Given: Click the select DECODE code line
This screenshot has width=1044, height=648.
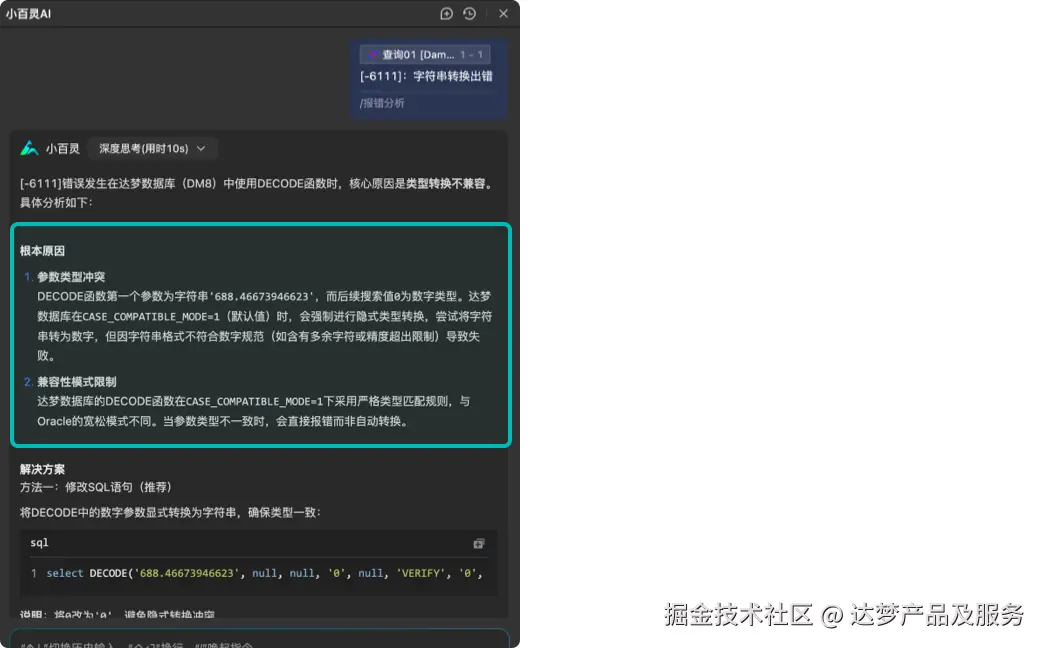Looking at the screenshot, I should click(264, 573).
